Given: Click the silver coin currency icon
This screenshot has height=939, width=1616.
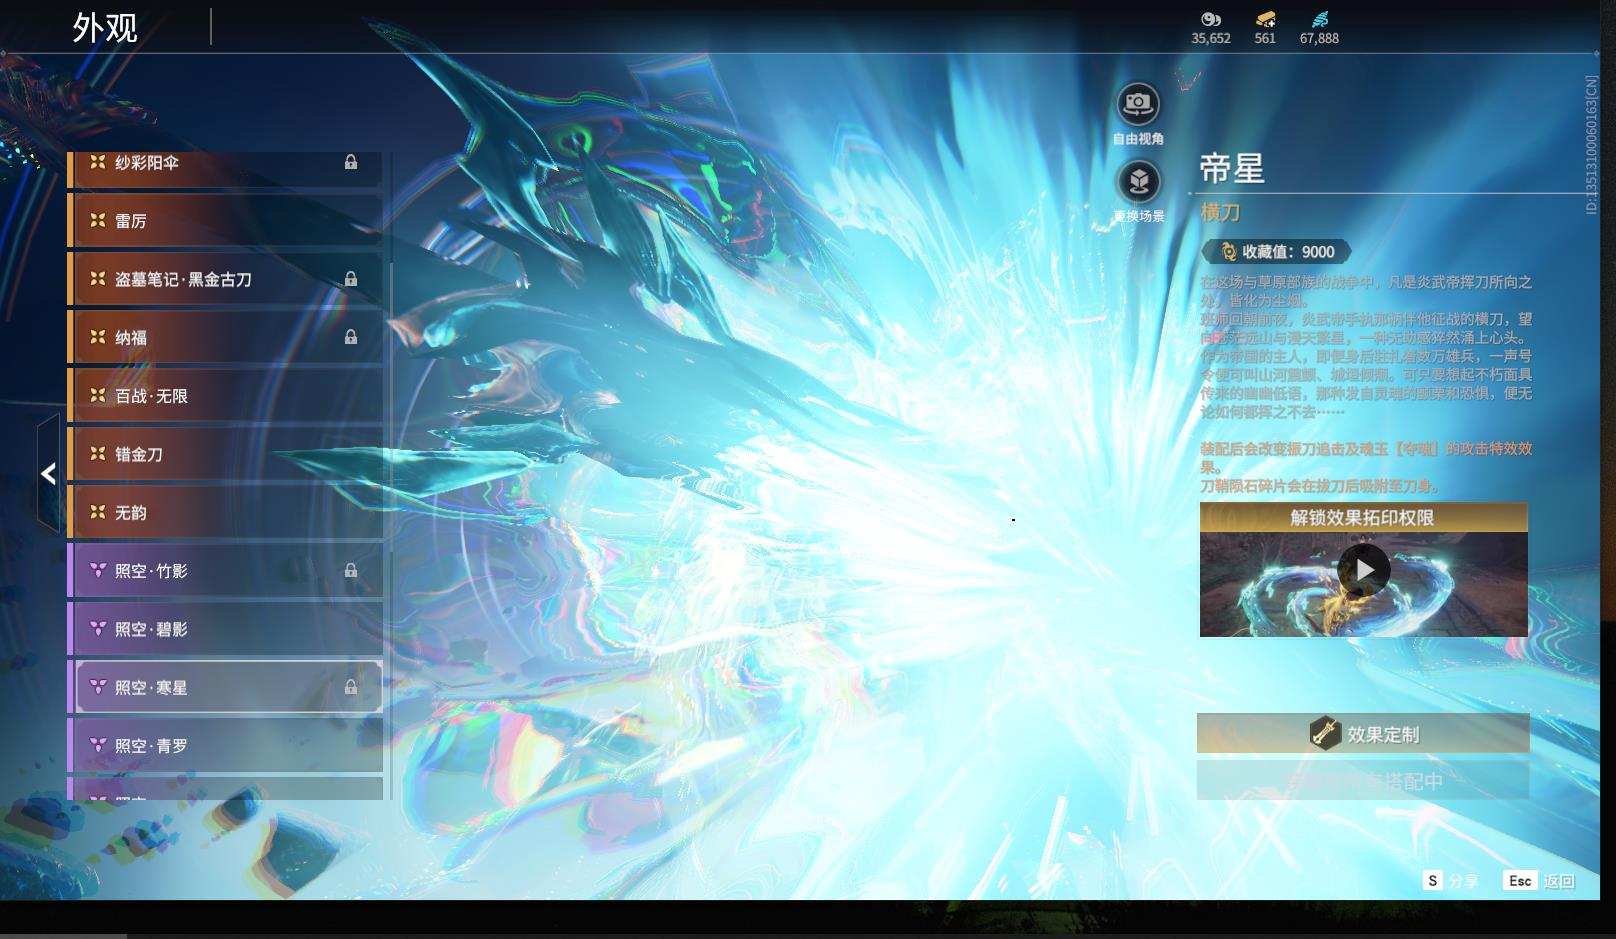Looking at the screenshot, I should point(1211,19).
